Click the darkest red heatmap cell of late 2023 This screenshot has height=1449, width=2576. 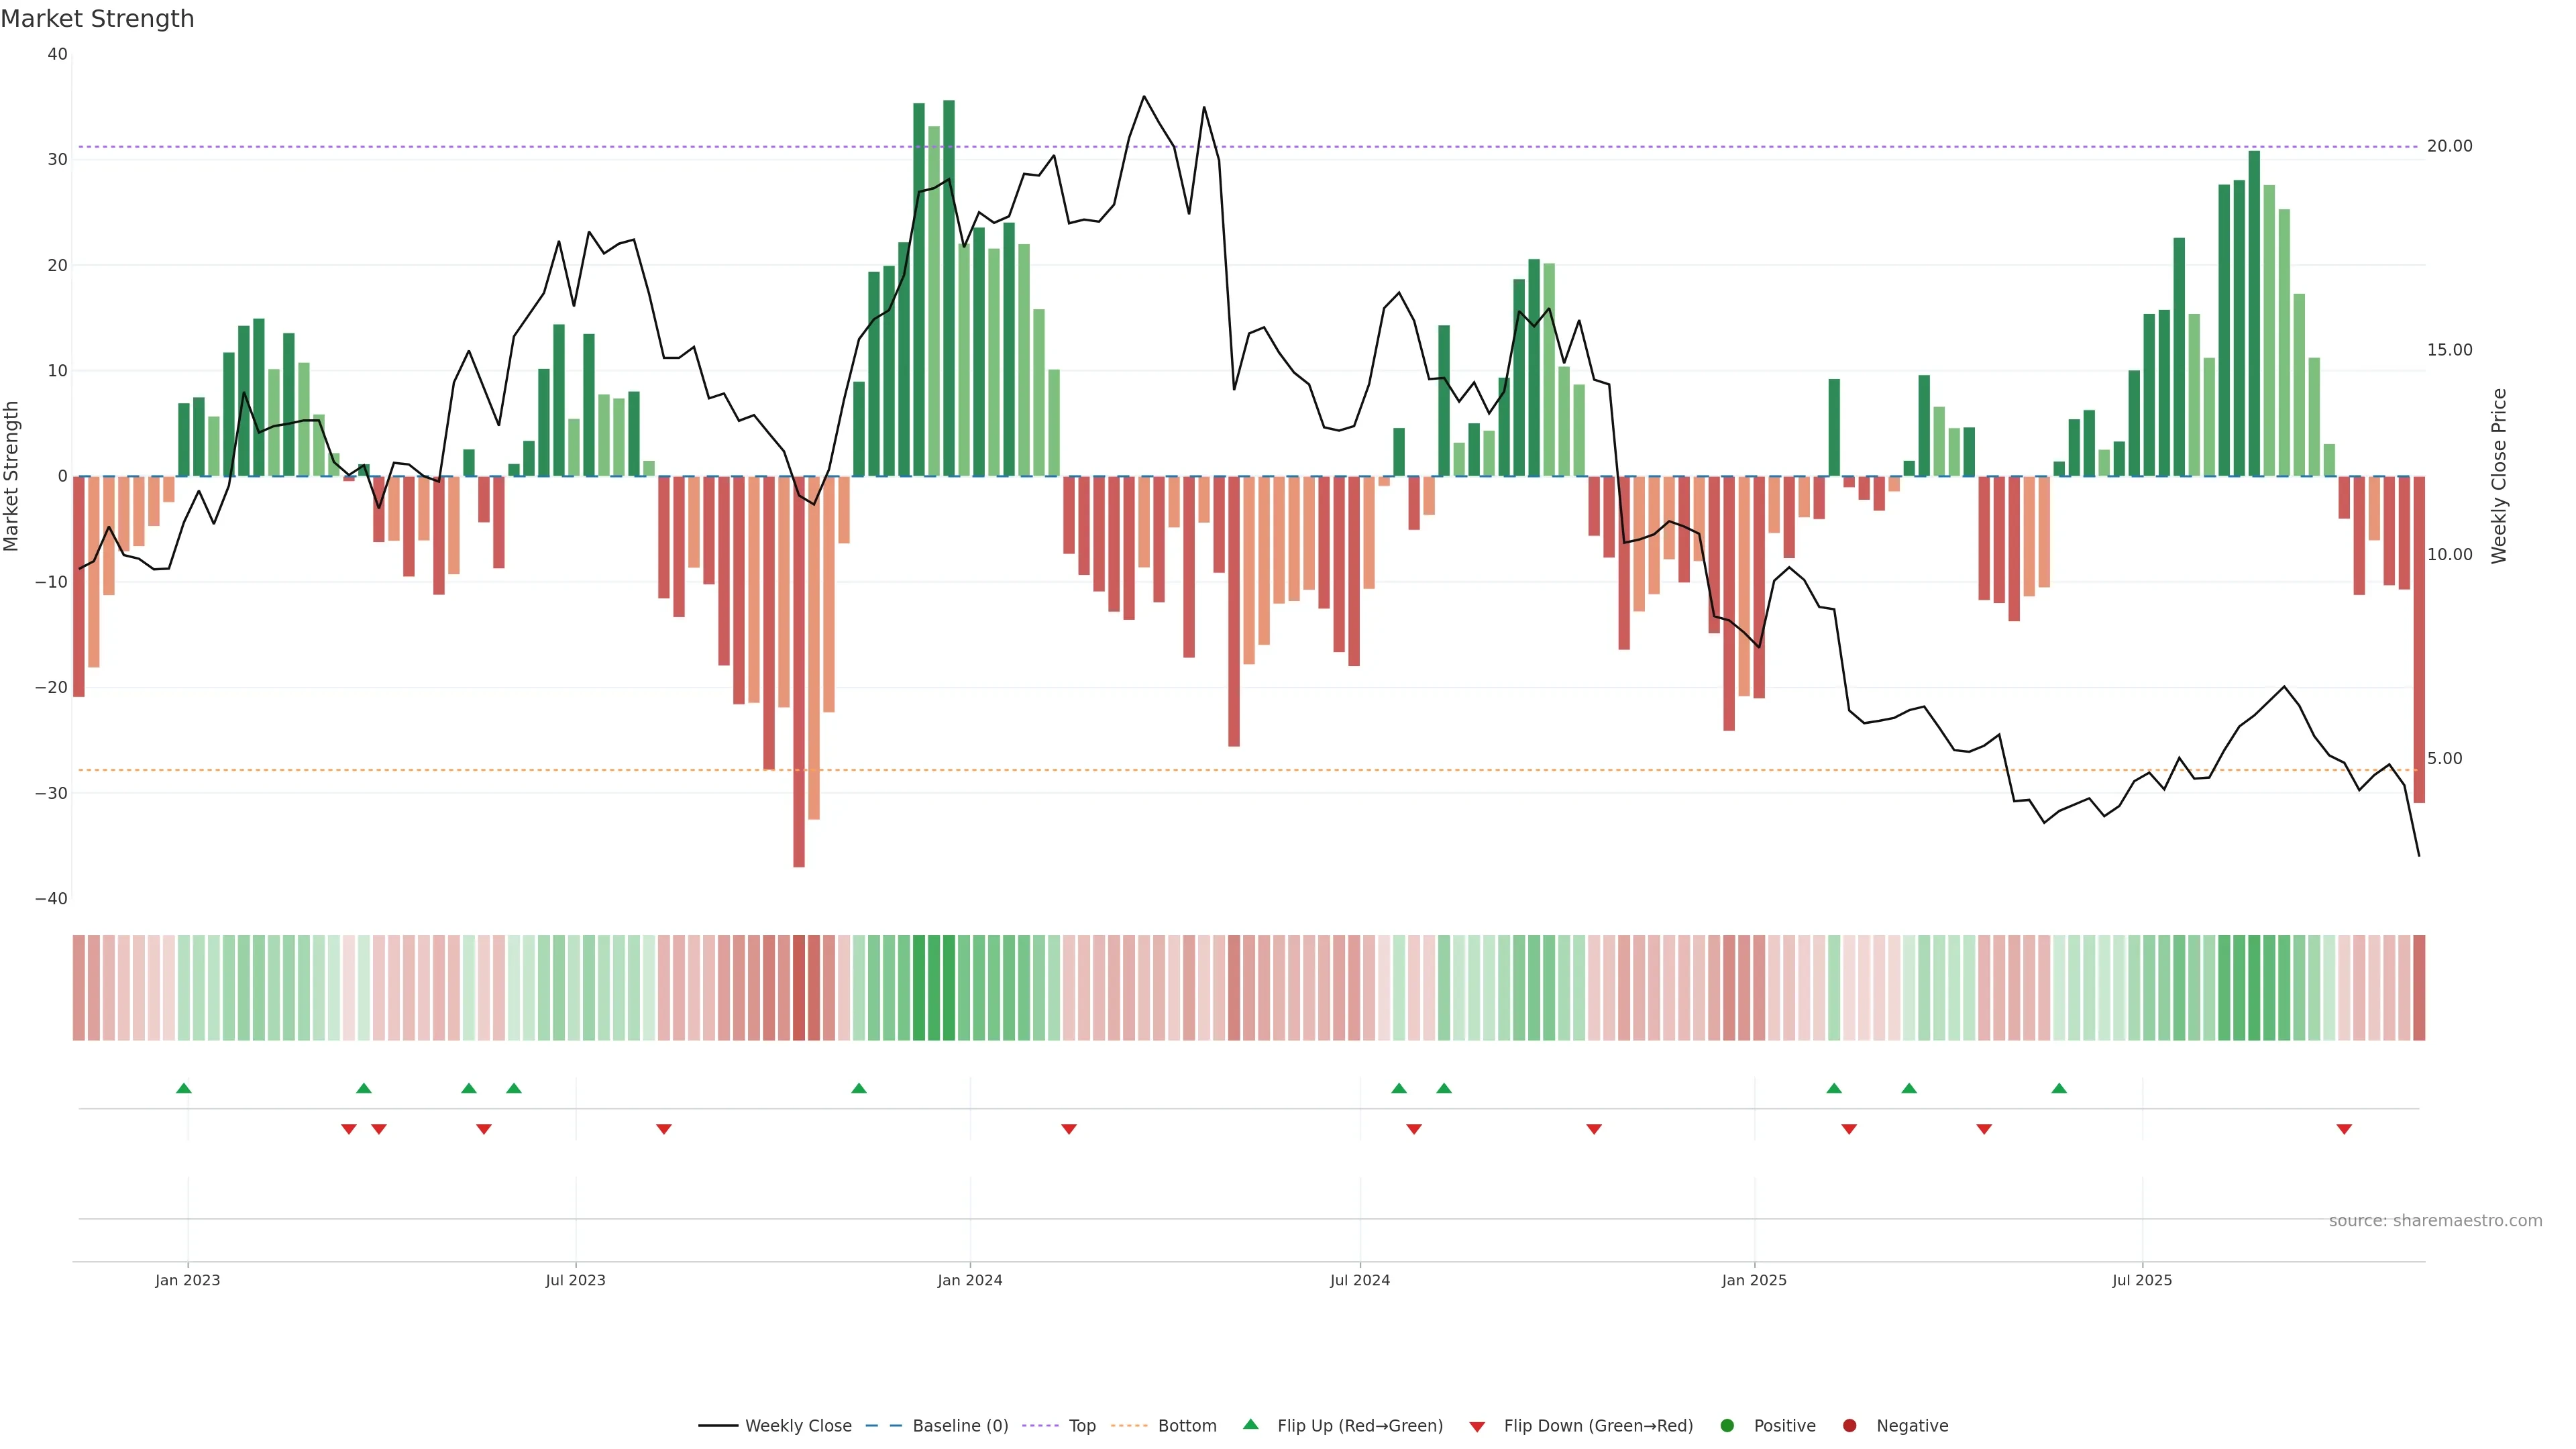coord(799,988)
